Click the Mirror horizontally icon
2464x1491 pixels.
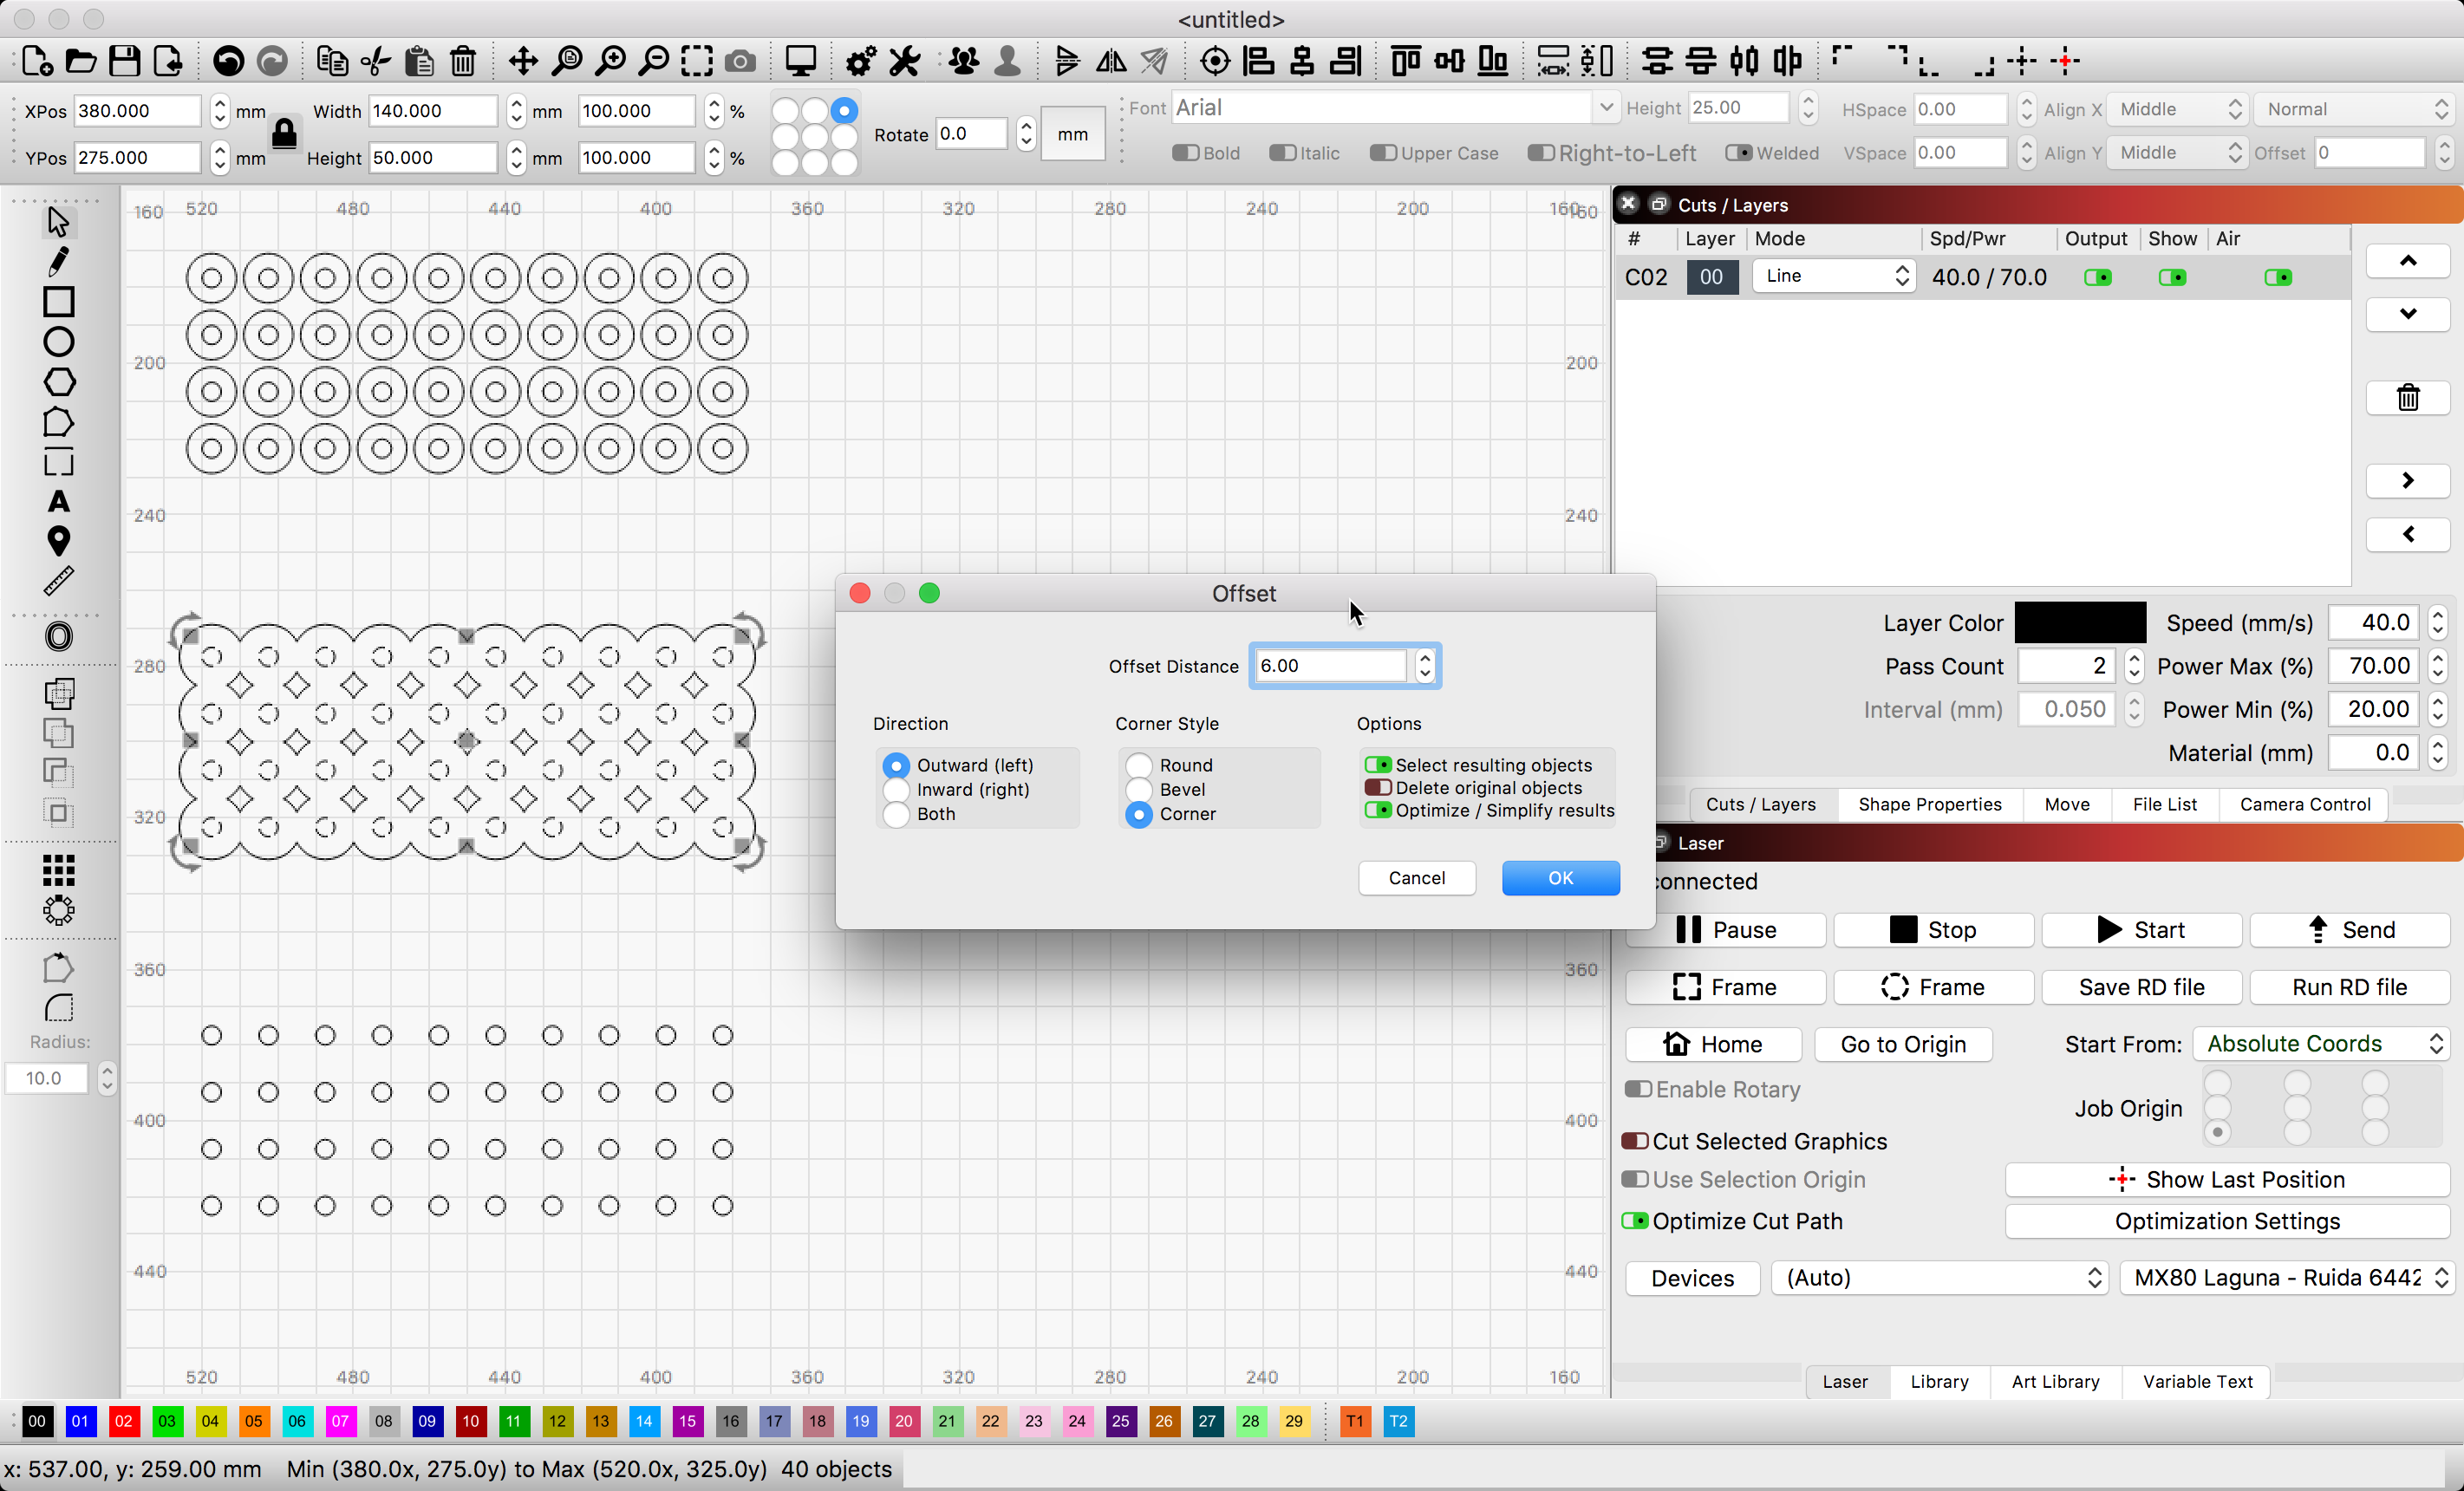(x=1111, y=61)
